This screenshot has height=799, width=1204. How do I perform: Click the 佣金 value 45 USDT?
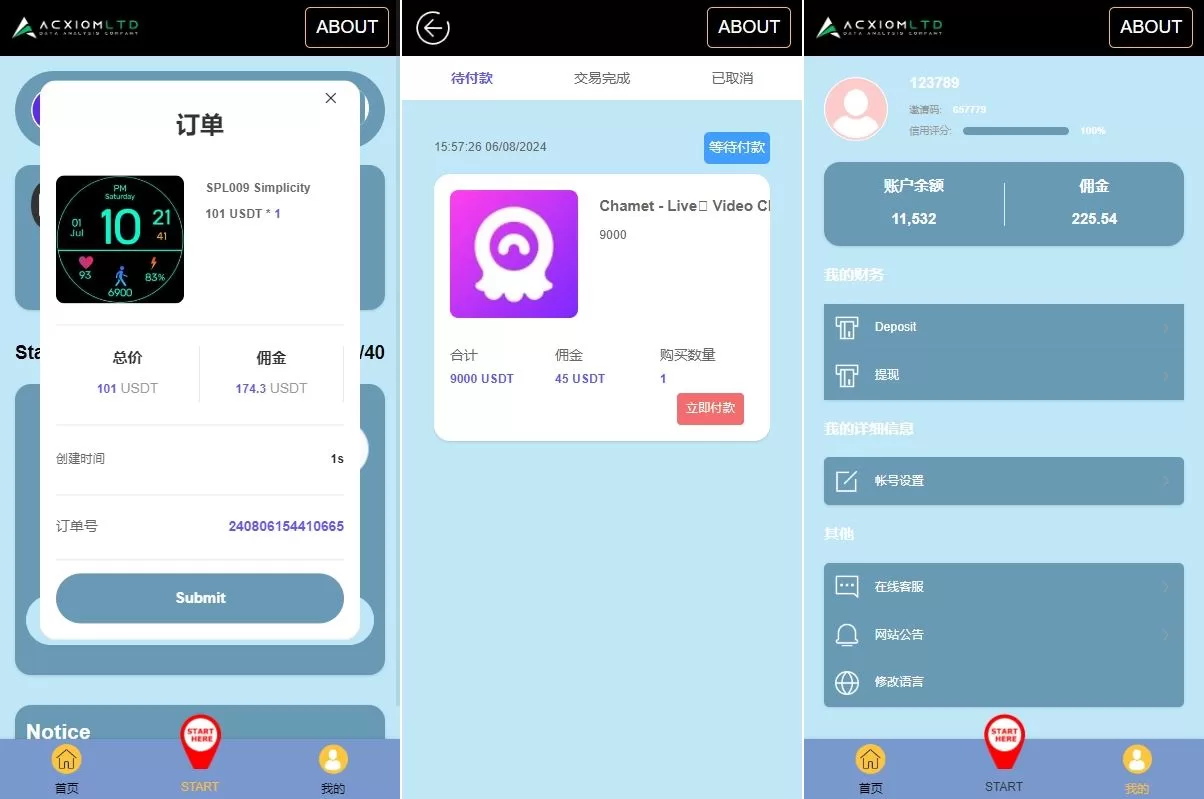click(x=580, y=379)
